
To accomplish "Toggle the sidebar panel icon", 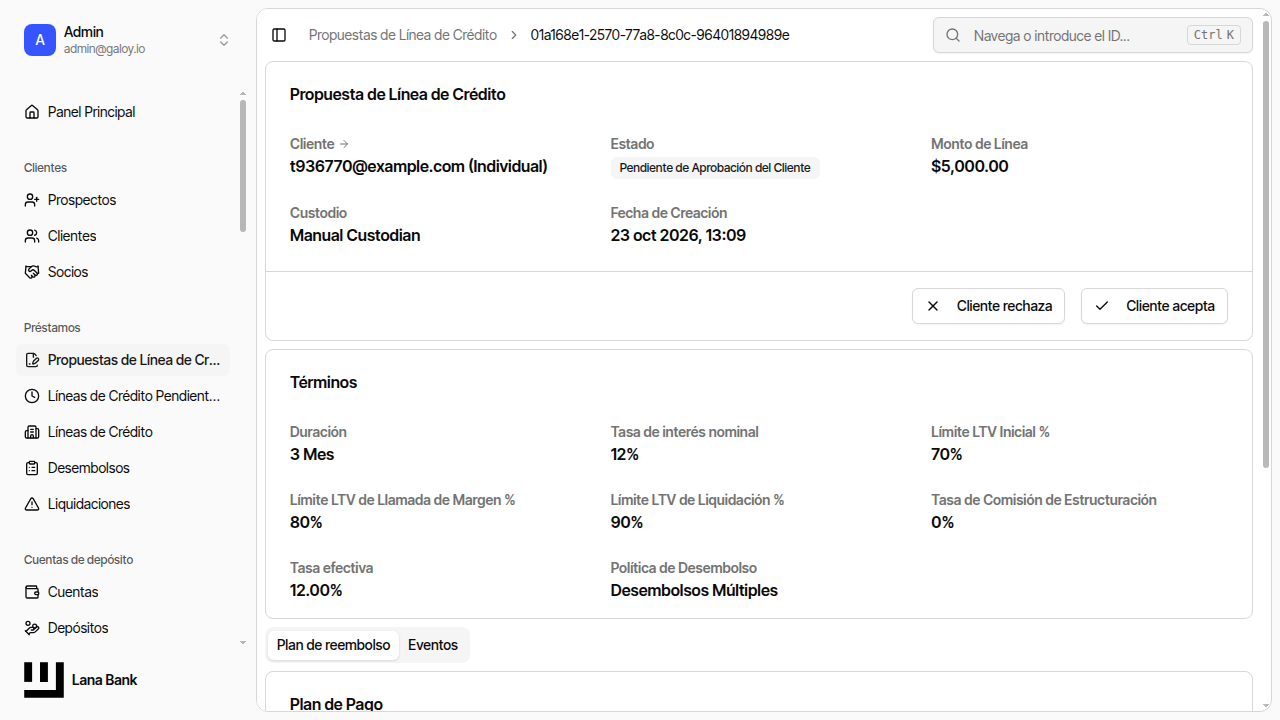I will tap(279, 35).
